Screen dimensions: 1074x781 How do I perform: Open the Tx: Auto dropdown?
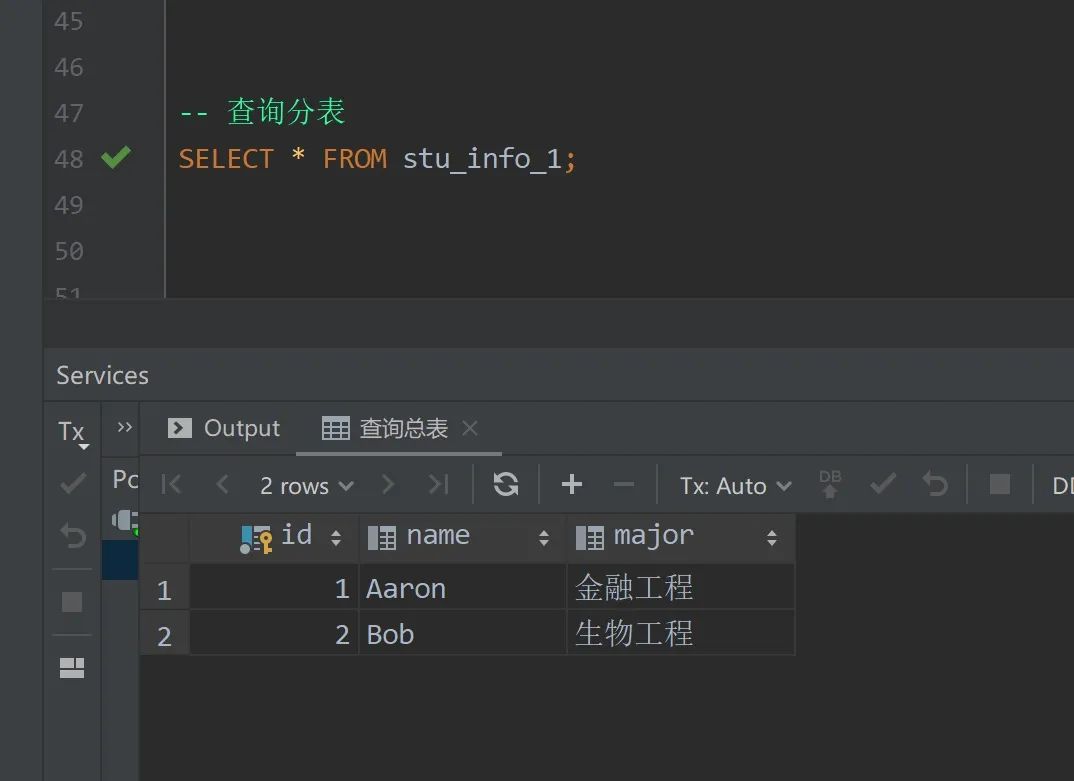click(x=736, y=486)
